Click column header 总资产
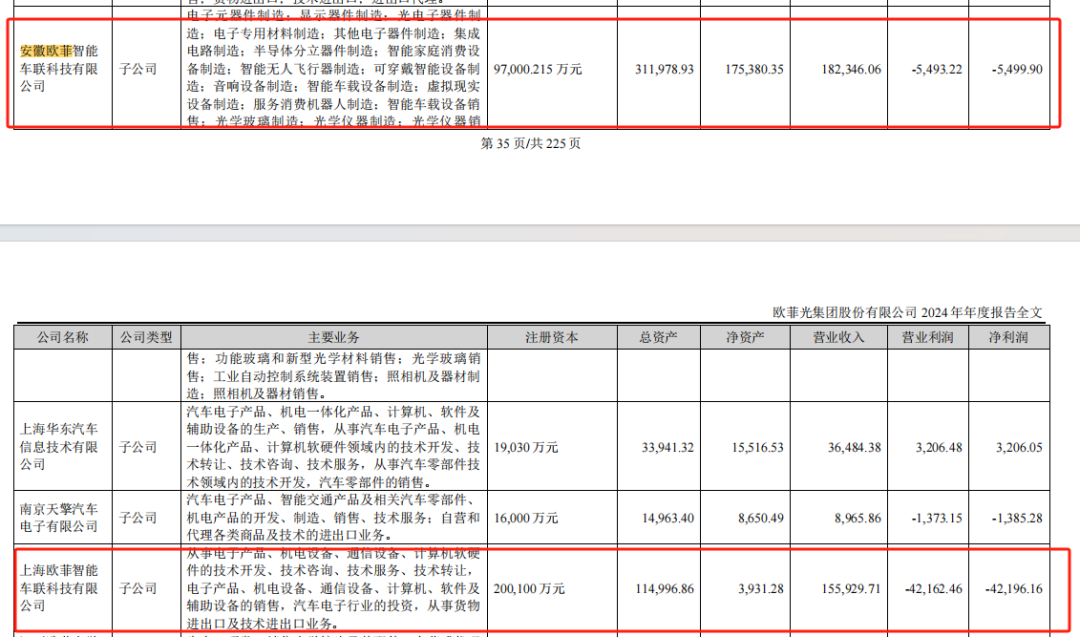Screen dimensions: 1080x637 pos(658,337)
